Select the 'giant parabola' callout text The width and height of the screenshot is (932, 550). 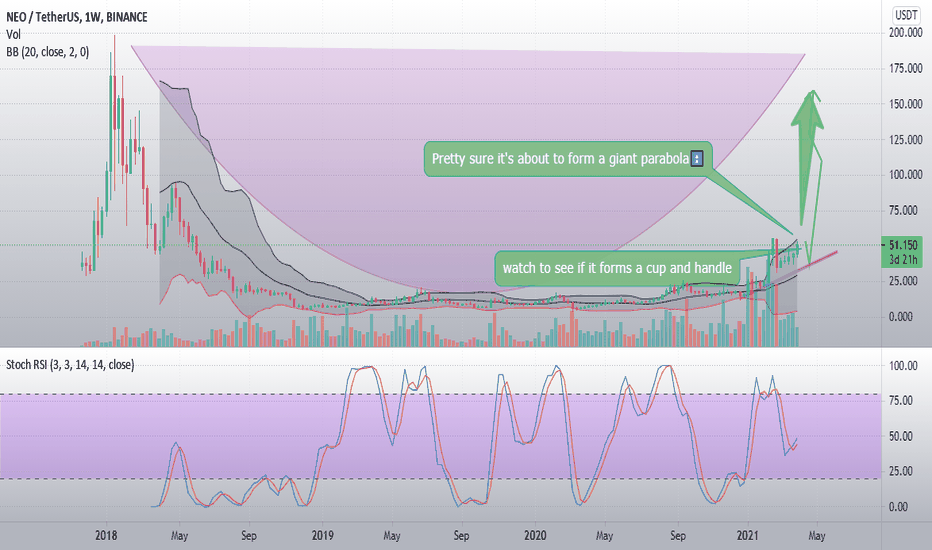pyautogui.click(x=560, y=159)
